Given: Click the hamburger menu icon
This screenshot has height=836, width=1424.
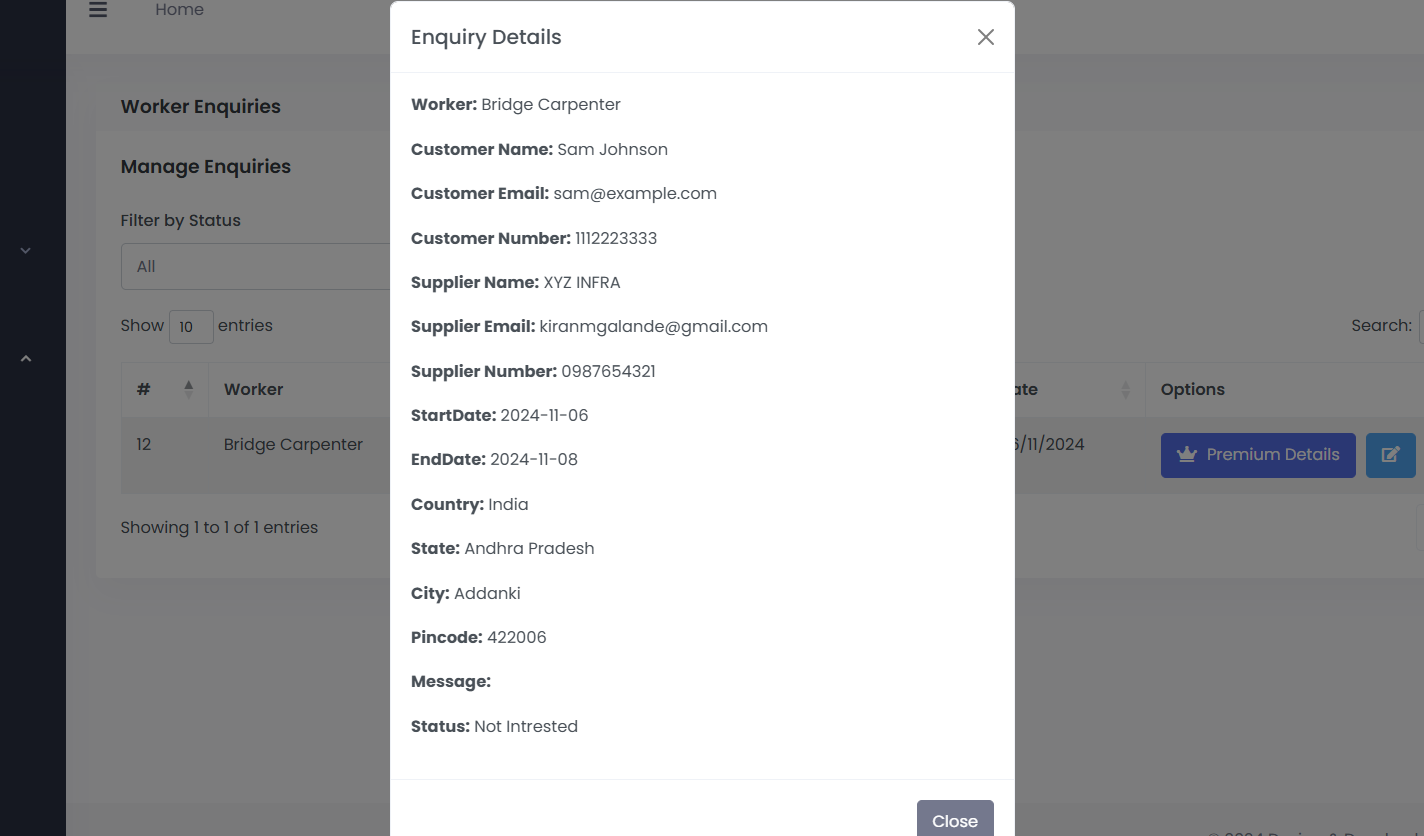Looking at the screenshot, I should [98, 11].
